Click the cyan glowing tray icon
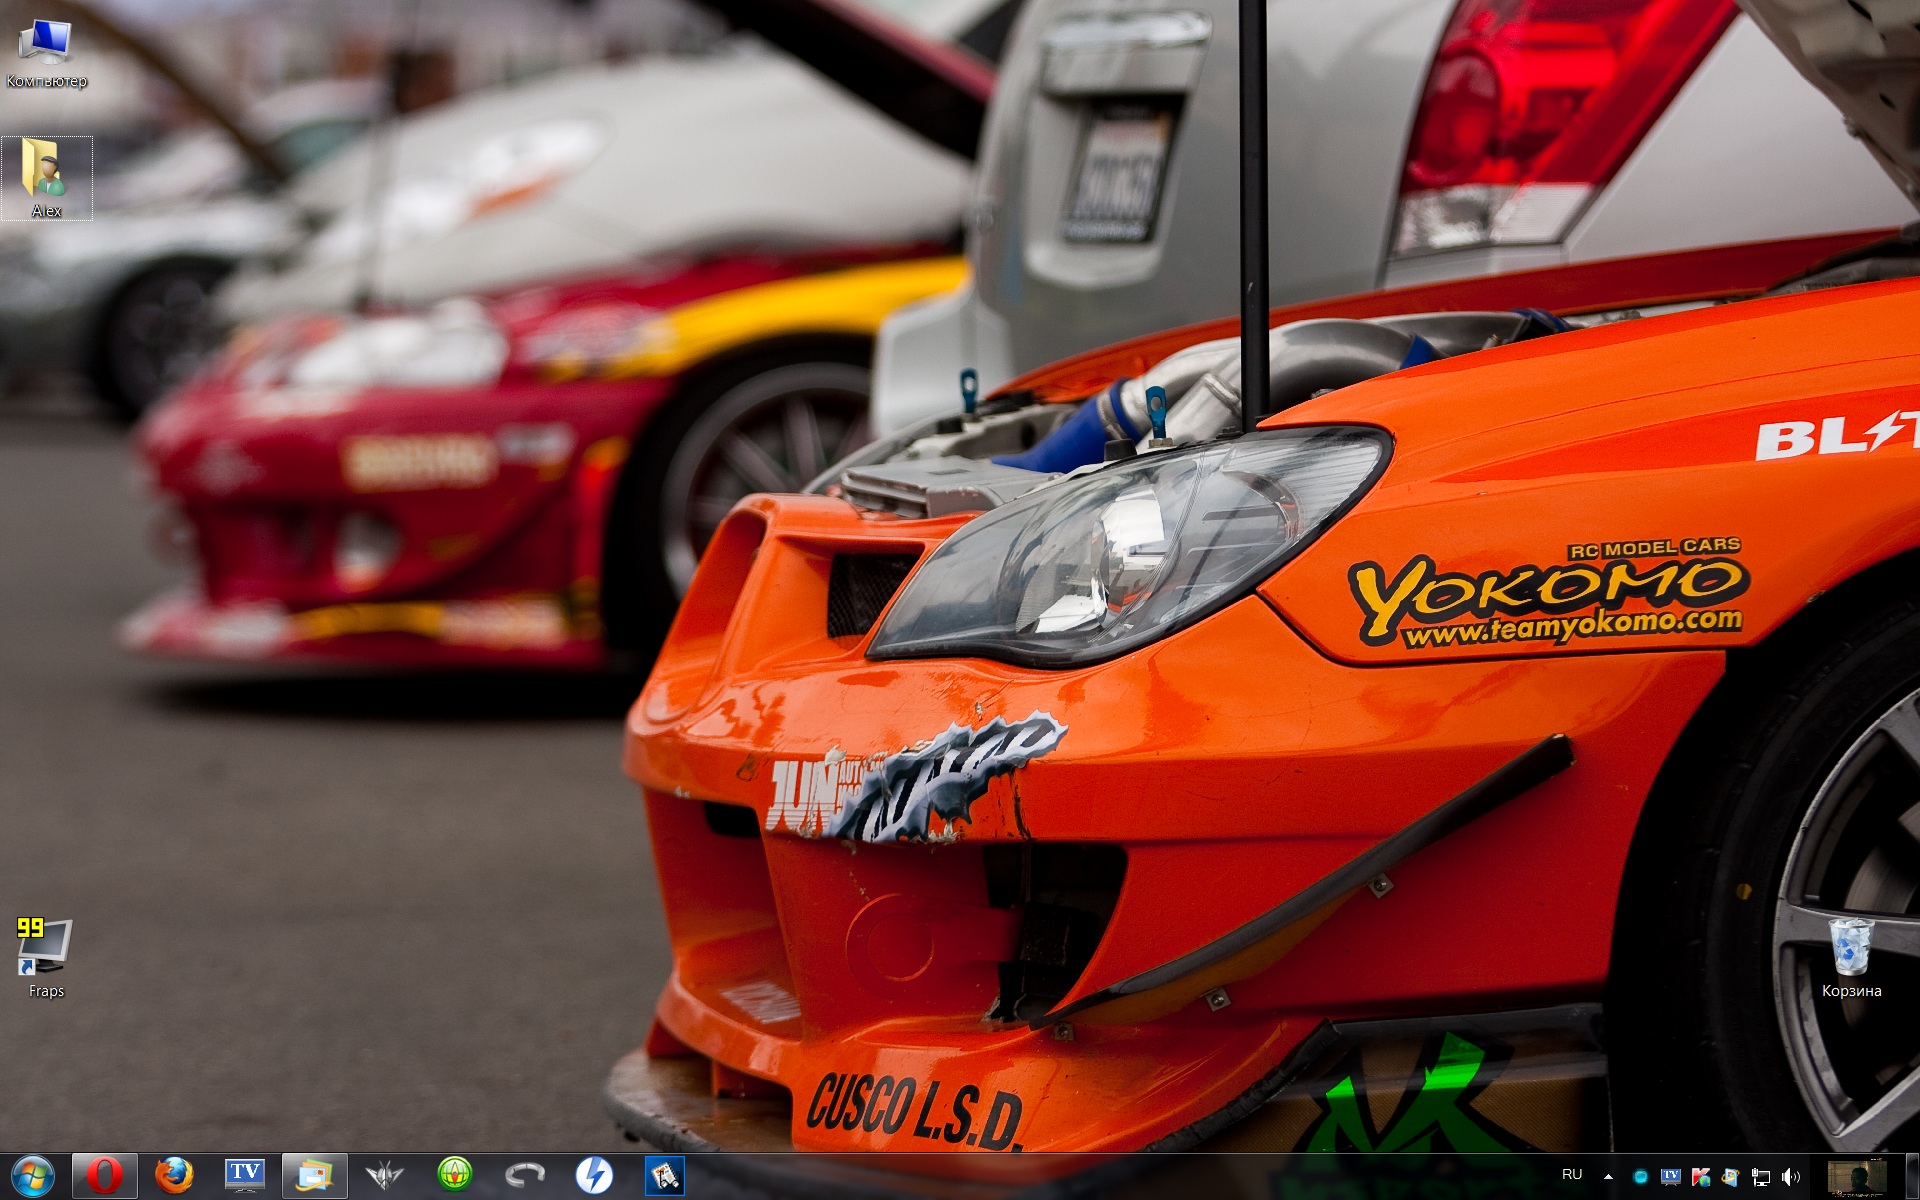 1640,1177
